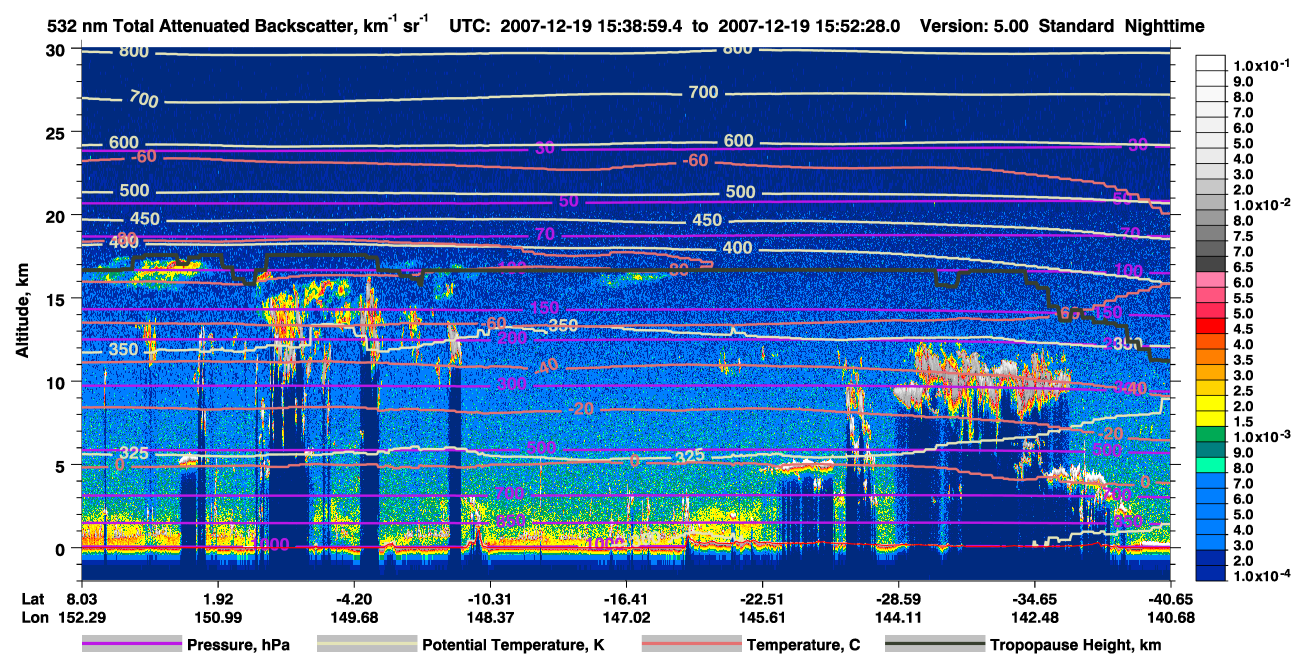Select longitude value 144.11
The image size is (1300, 667).
coord(898,617)
